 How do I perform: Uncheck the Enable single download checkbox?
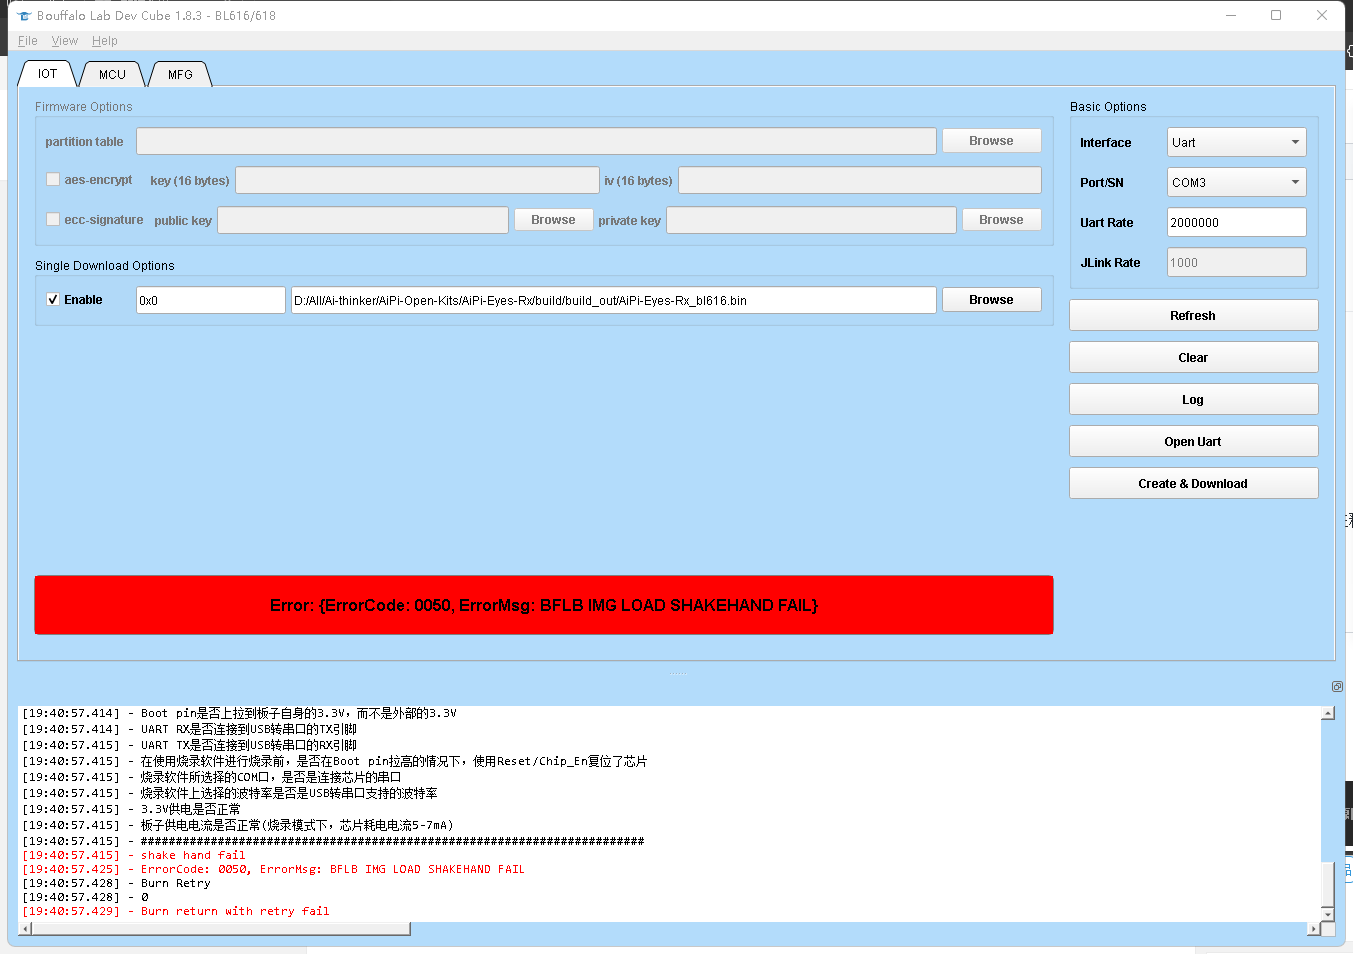53,299
